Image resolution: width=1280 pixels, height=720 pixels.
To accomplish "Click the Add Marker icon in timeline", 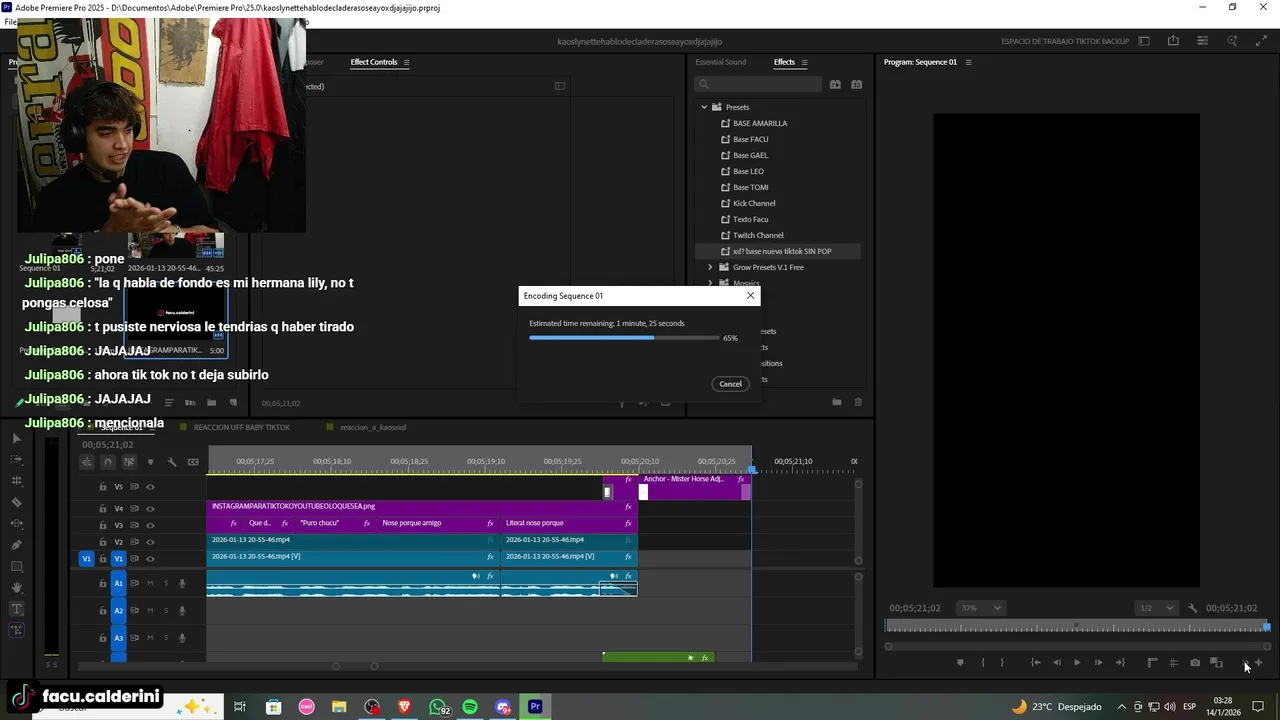I will point(151,462).
